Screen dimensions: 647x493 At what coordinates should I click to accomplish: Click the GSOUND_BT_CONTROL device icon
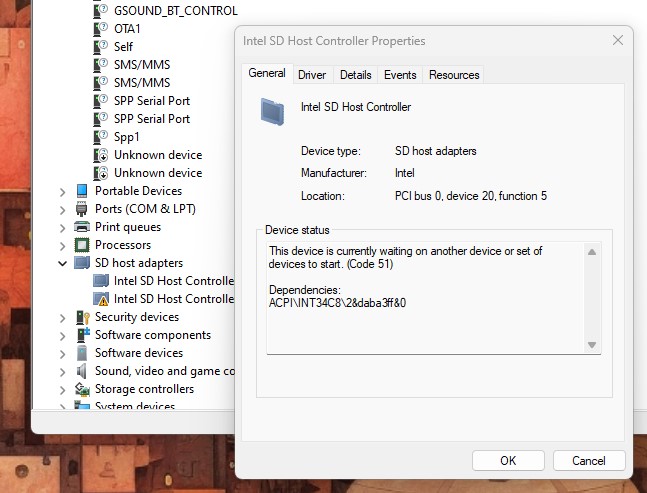(101, 11)
